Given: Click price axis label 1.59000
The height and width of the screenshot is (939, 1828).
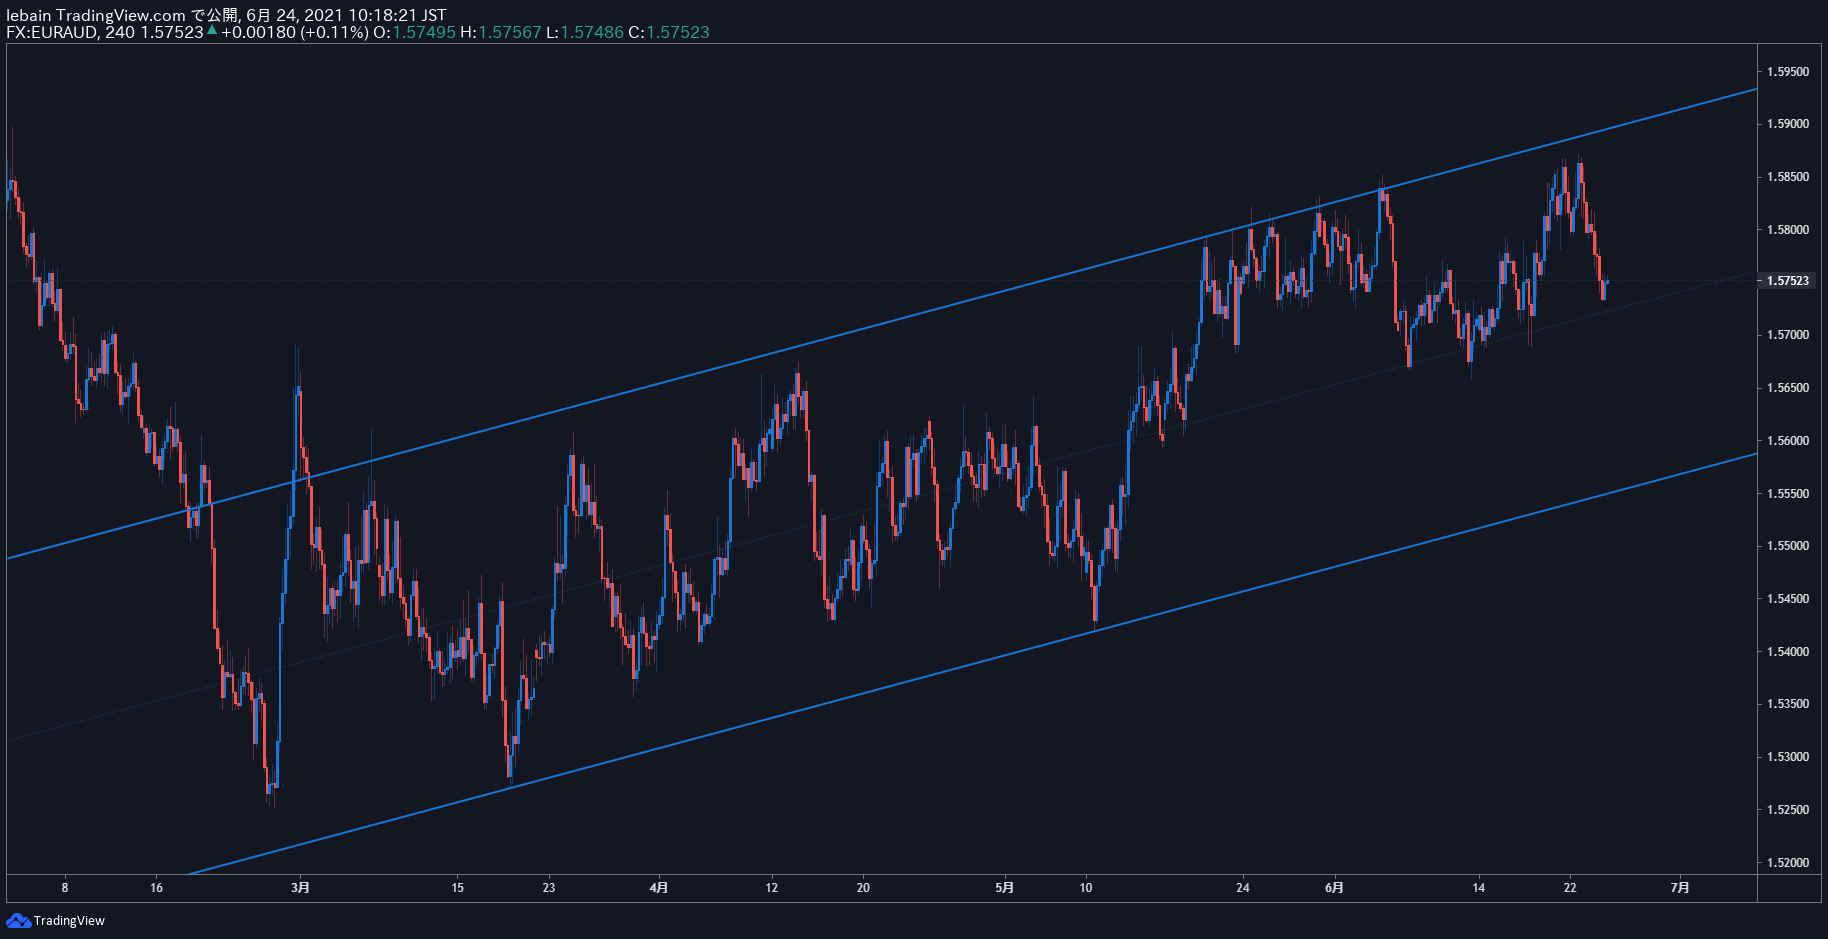Looking at the screenshot, I should click(x=1788, y=124).
